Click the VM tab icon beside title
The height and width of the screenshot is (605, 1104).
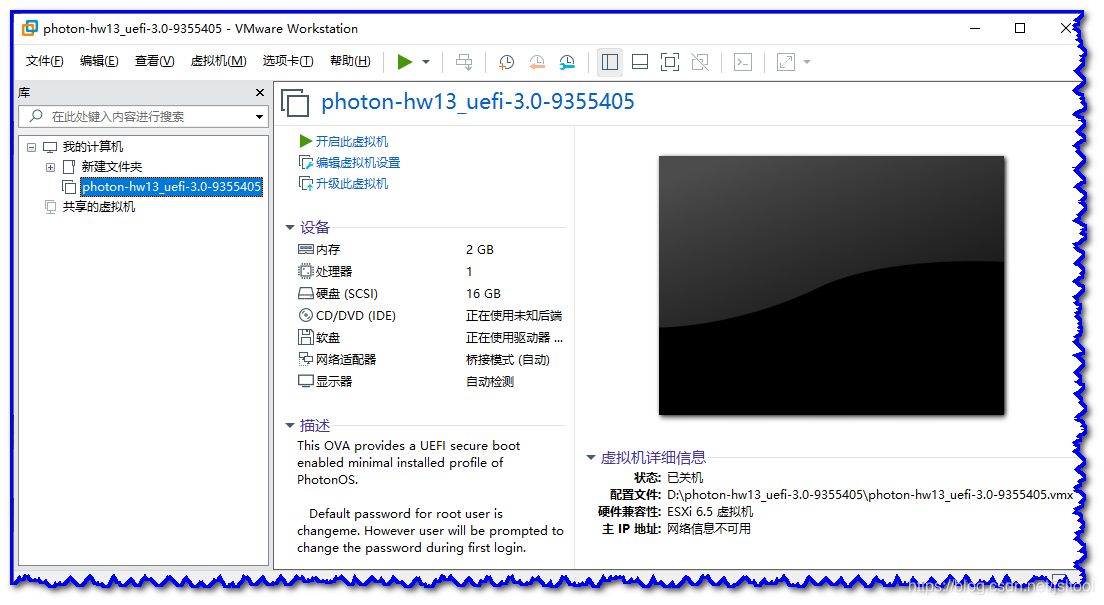[295, 102]
